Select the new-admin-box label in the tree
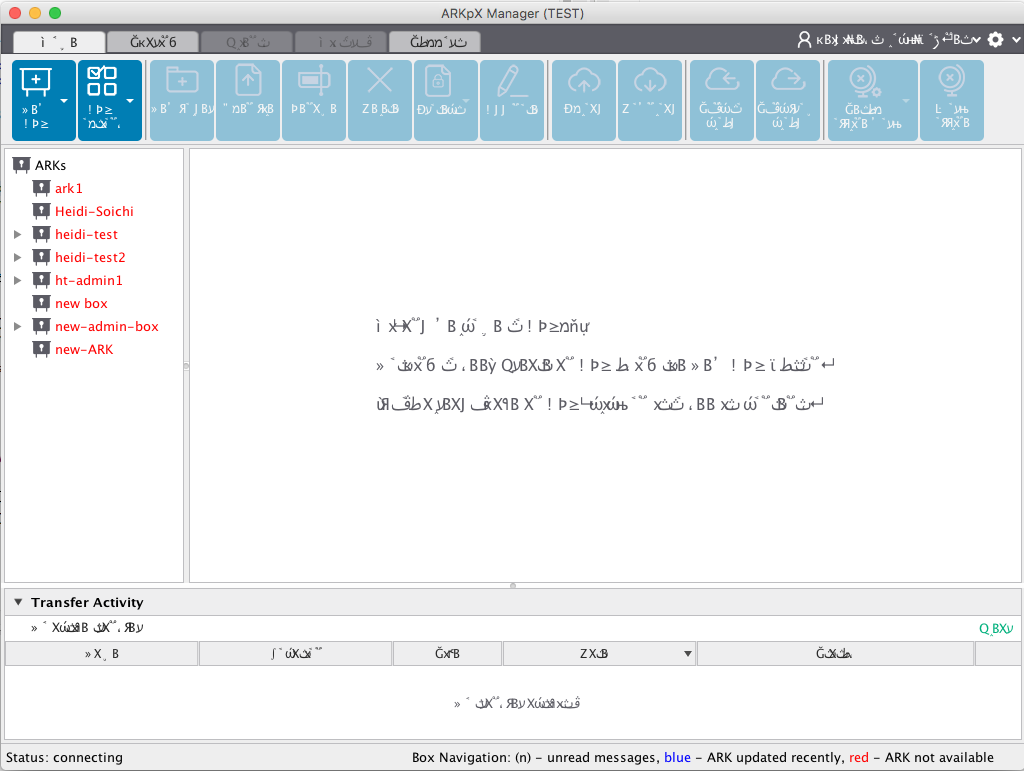Viewport: 1024px width, 771px height. coord(106,326)
